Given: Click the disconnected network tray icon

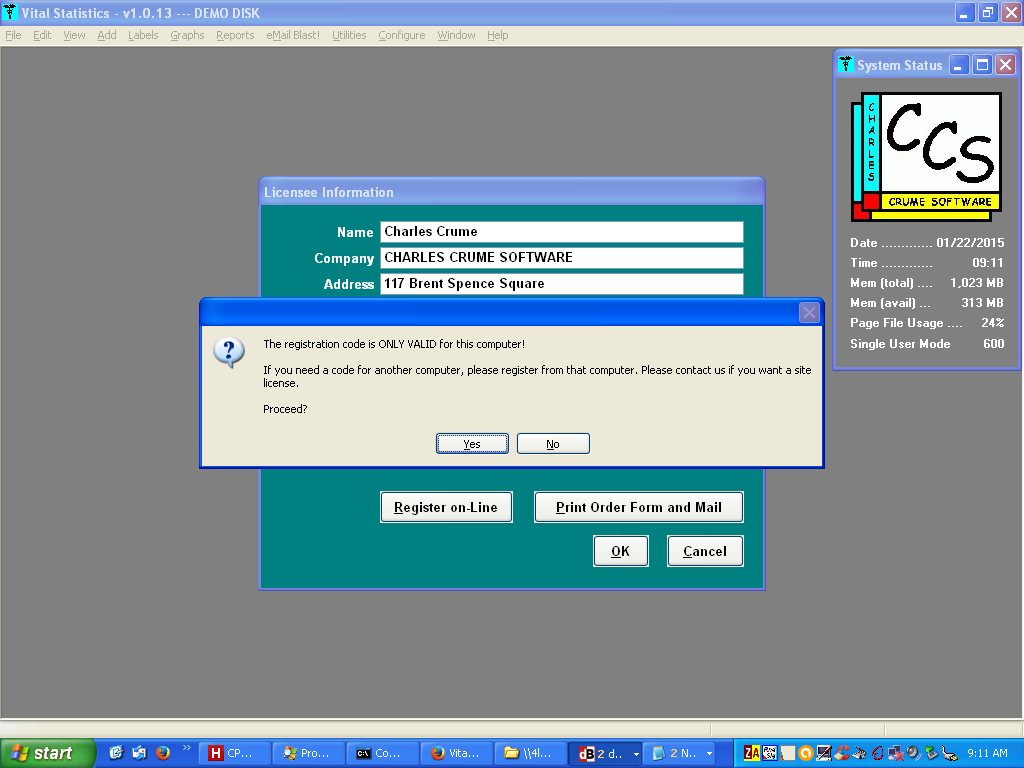Looking at the screenshot, I should click(x=895, y=753).
